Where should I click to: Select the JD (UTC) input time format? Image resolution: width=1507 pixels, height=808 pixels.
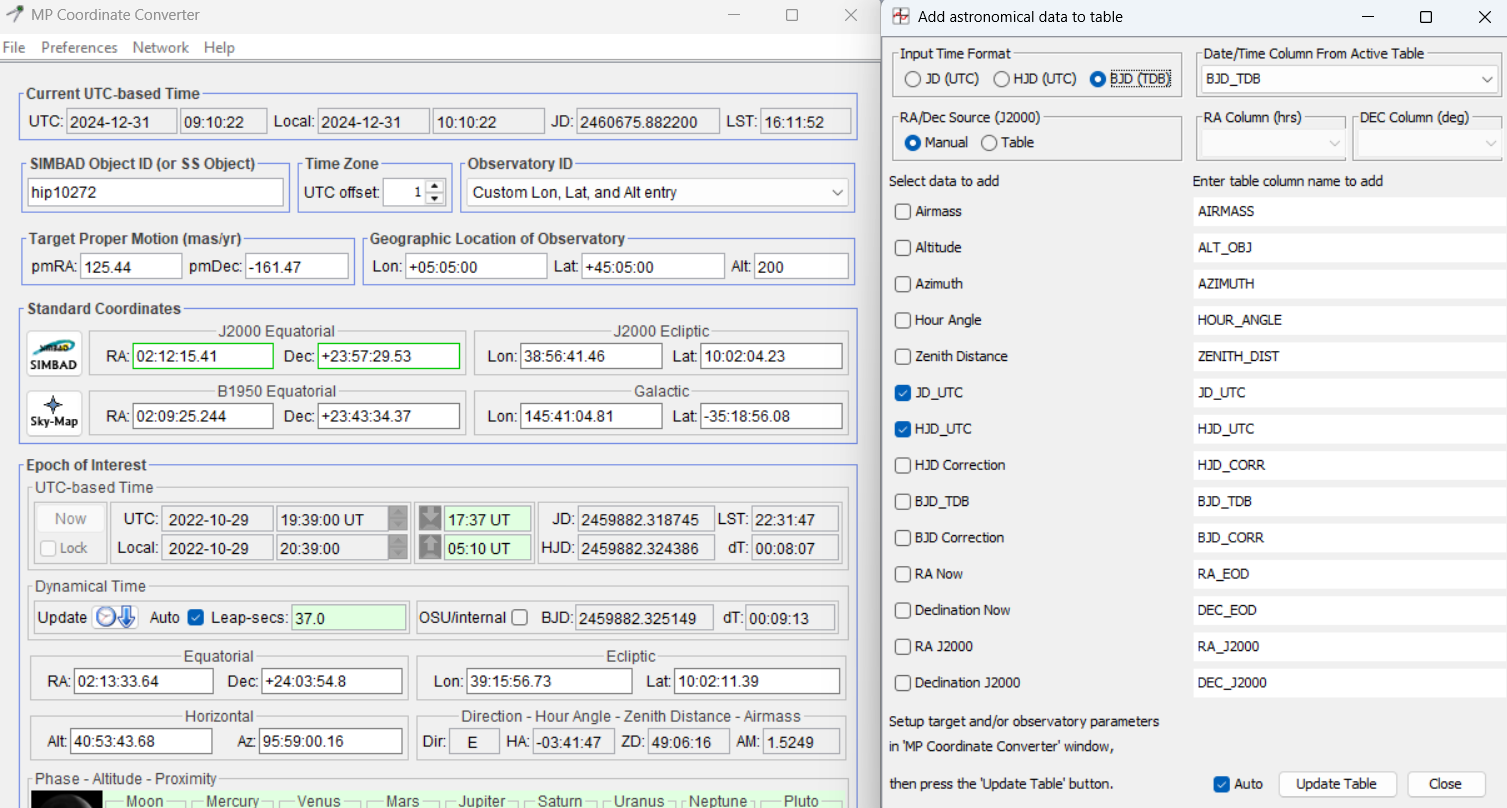(x=912, y=79)
